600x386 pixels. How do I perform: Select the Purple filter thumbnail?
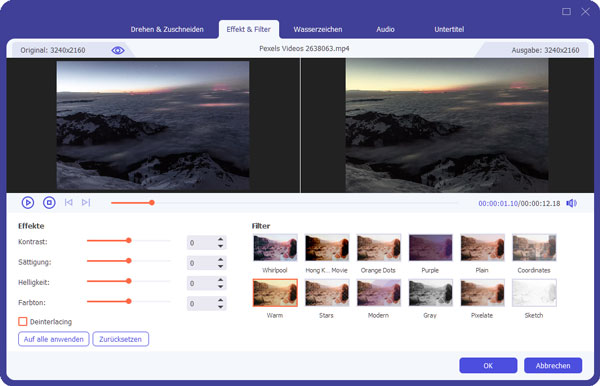tap(430, 248)
